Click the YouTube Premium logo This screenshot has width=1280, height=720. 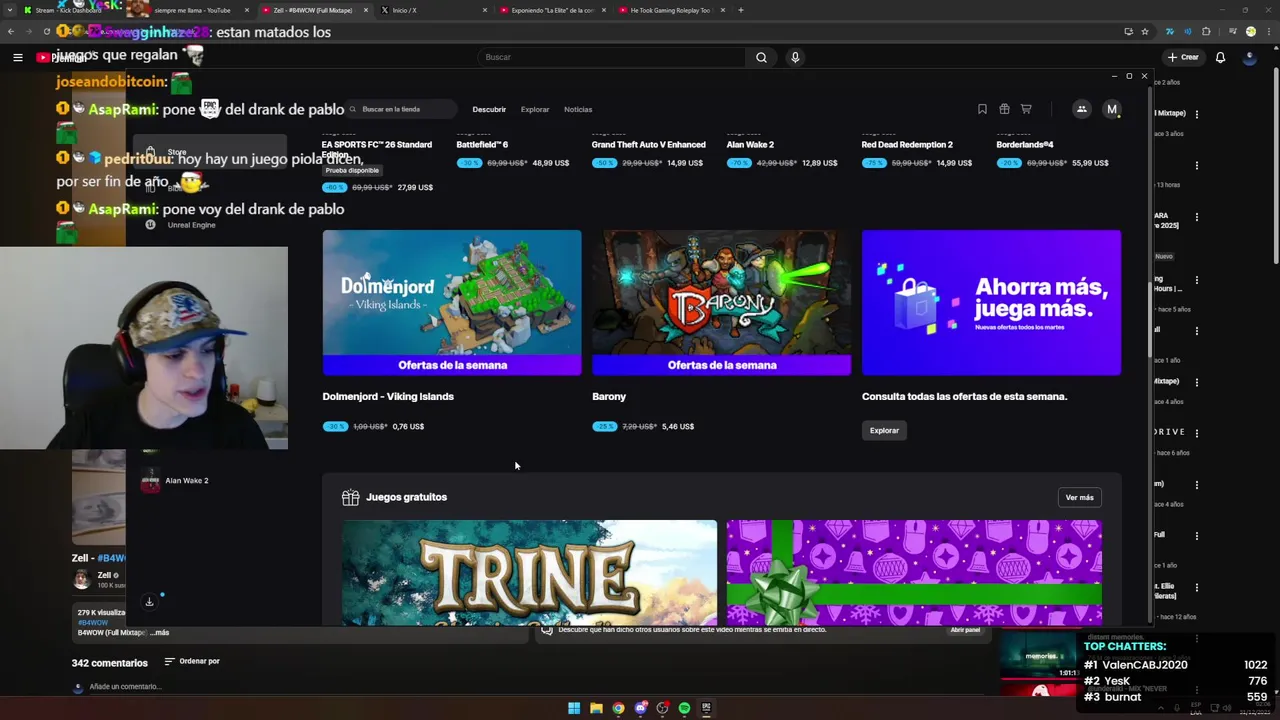coord(62,57)
